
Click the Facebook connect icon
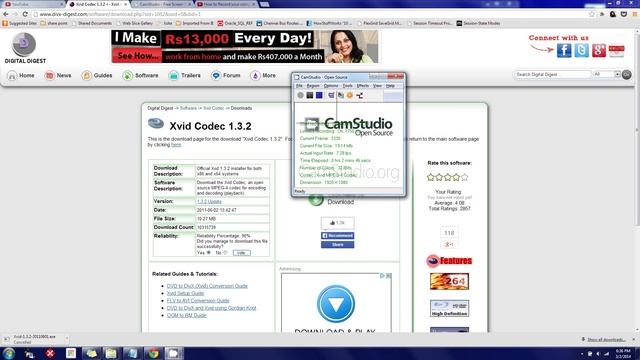point(564,51)
